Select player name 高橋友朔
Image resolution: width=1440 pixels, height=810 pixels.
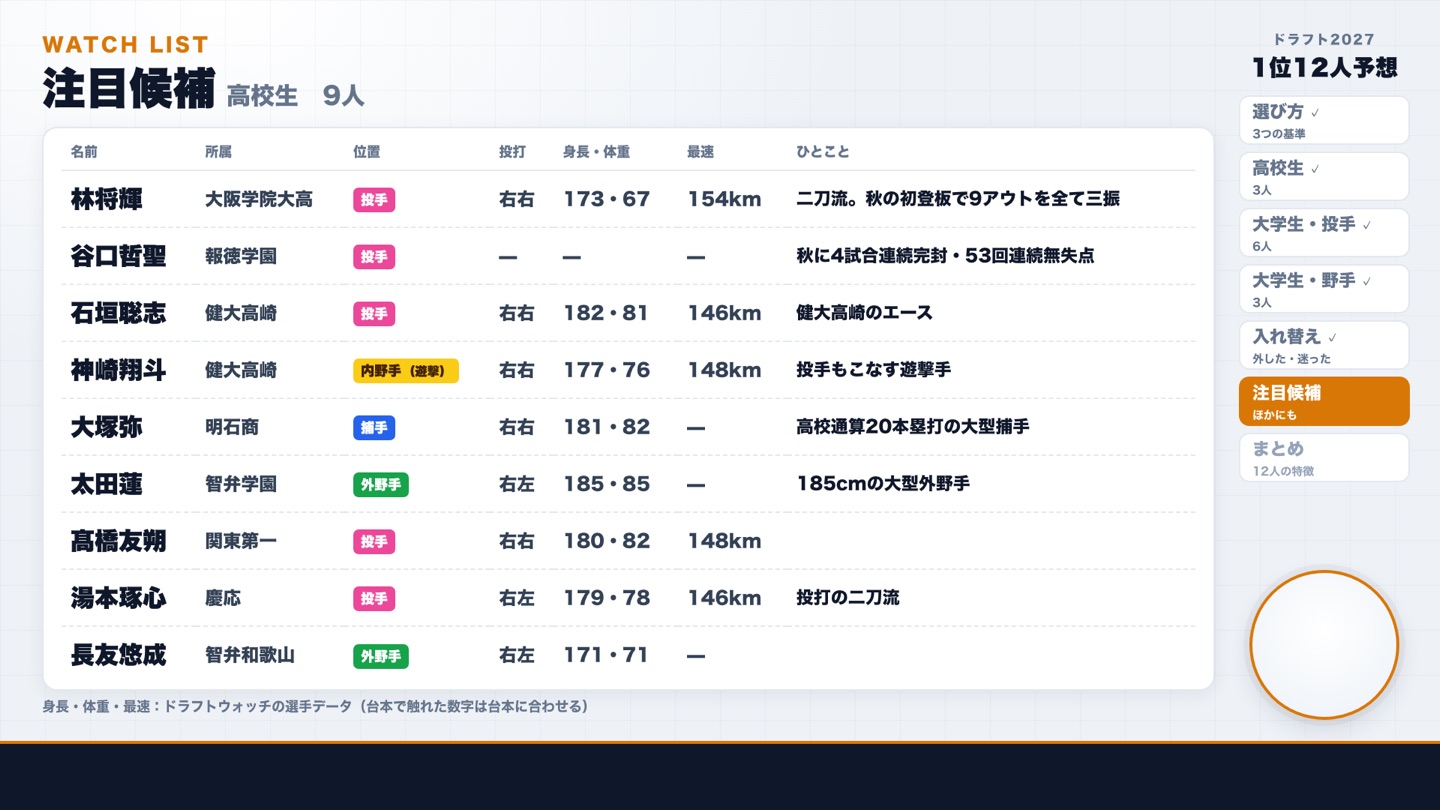[118, 541]
